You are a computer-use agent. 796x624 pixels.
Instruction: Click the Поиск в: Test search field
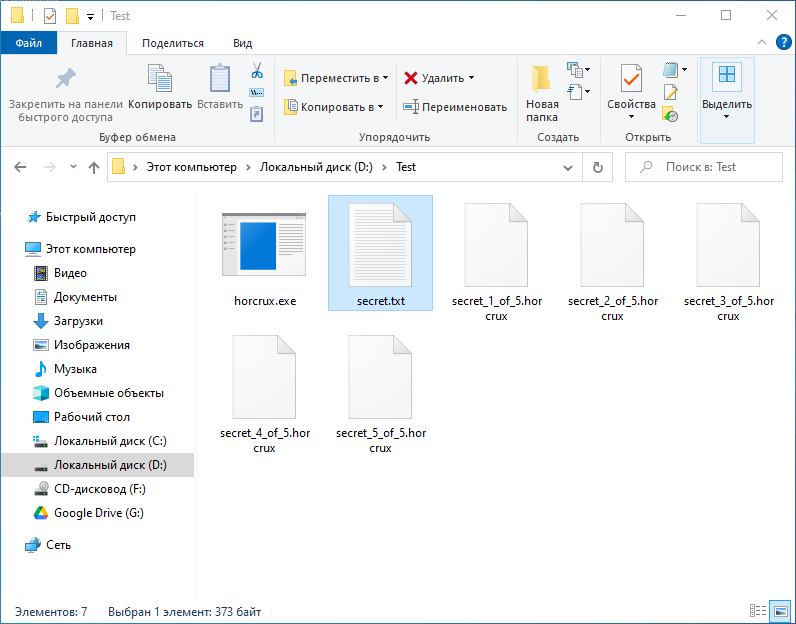[x=704, y=167]
